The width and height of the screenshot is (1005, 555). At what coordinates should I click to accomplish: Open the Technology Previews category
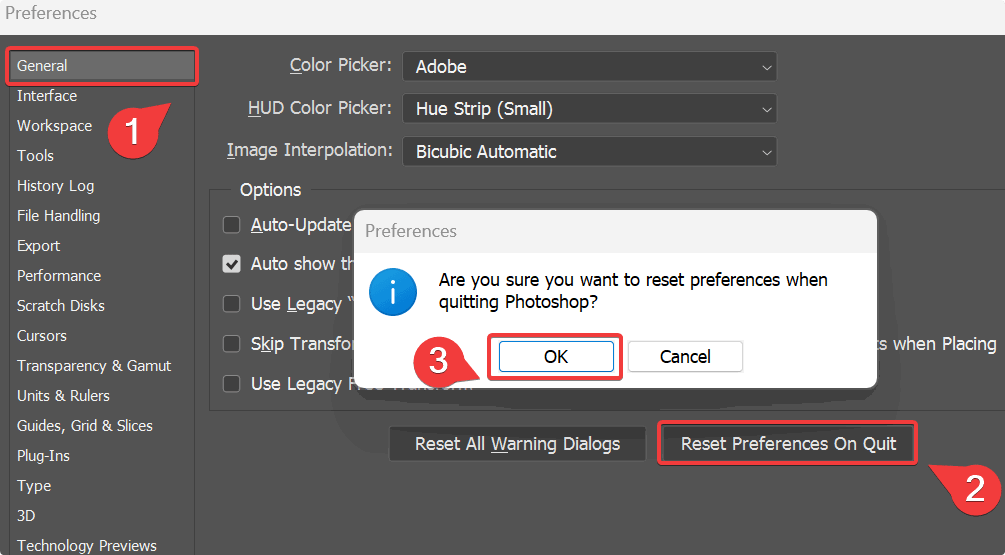87,545
